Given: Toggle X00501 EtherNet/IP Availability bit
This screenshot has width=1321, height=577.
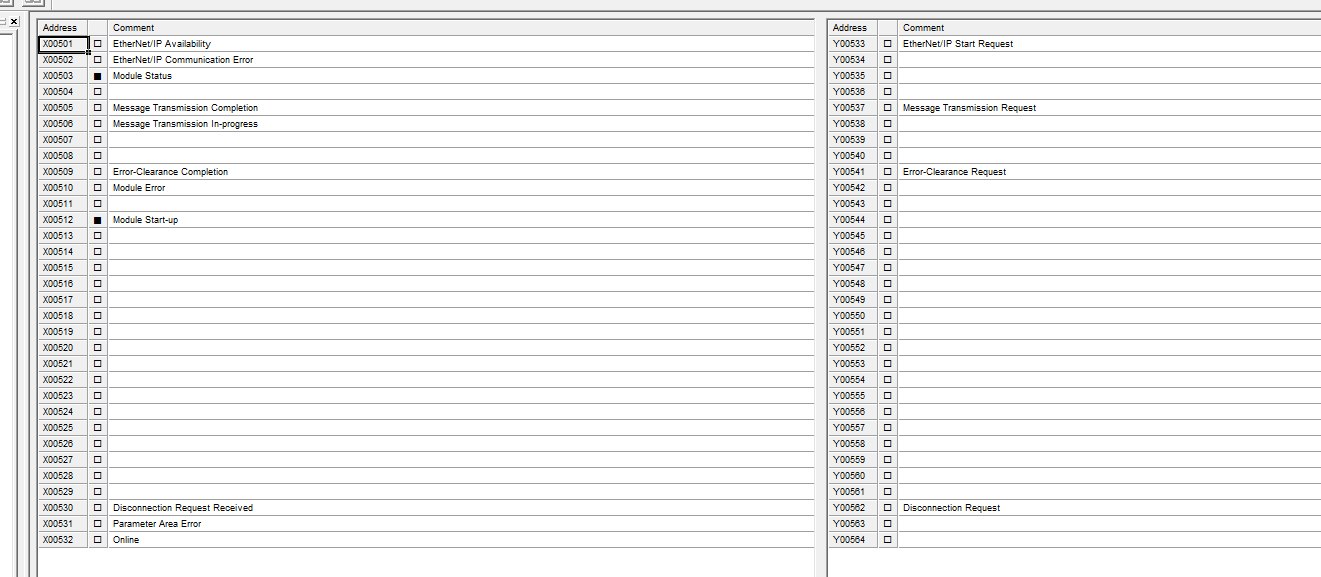Looking at the screenshot, I should tap(98, 44).
